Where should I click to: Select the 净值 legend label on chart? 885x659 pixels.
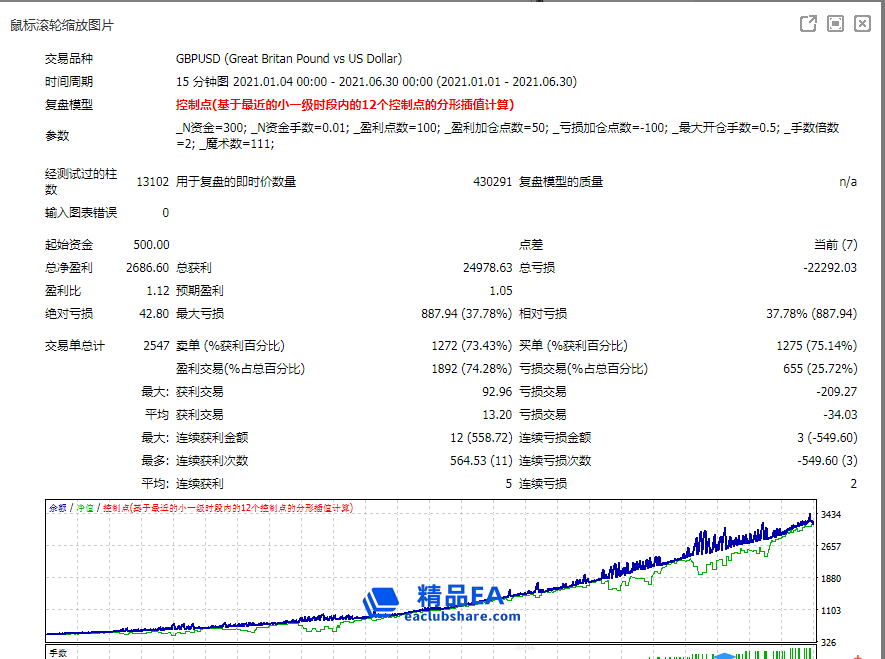84,508
